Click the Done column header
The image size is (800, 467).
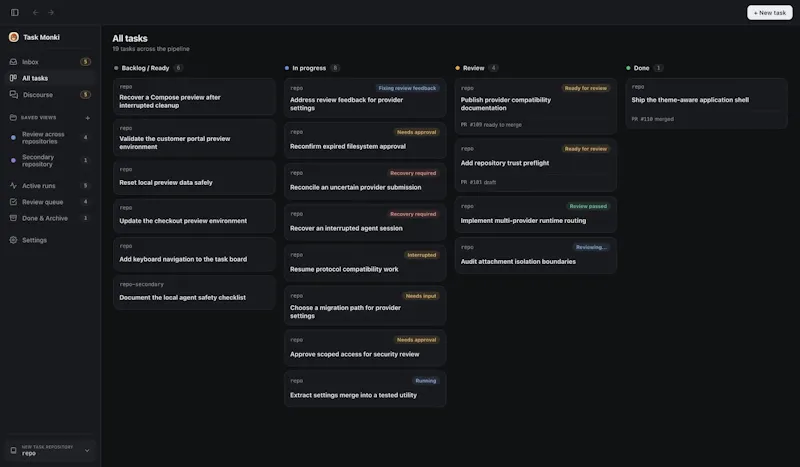point(641,68)
